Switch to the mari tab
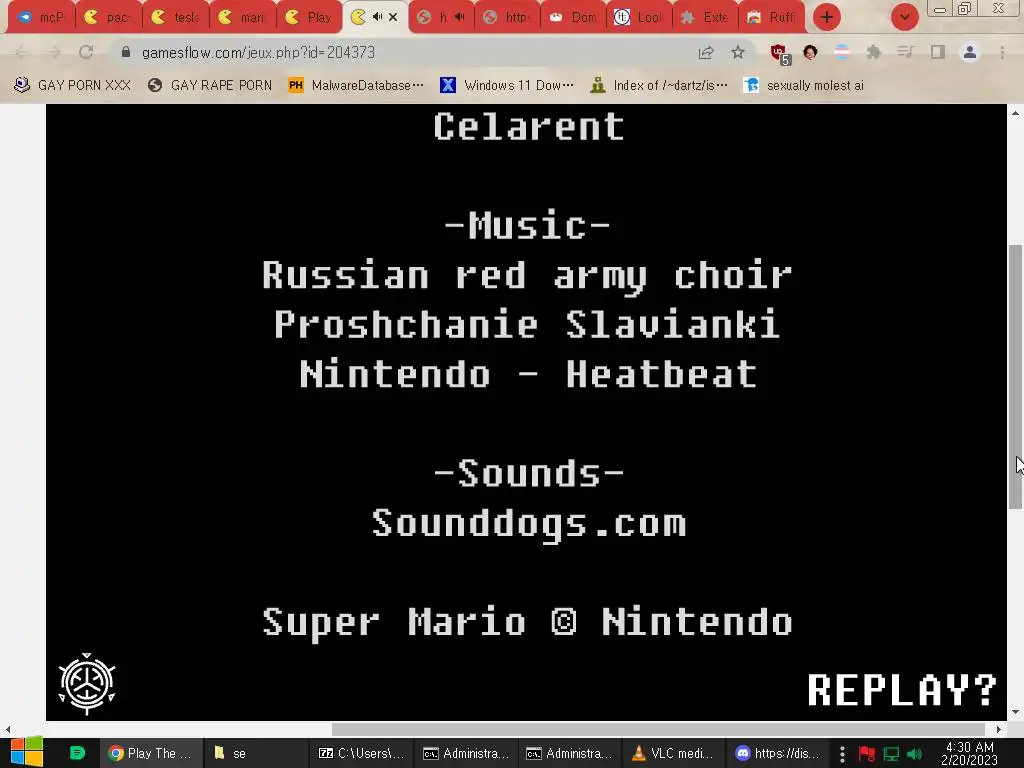1024x768 pixels. click(242, 18)
